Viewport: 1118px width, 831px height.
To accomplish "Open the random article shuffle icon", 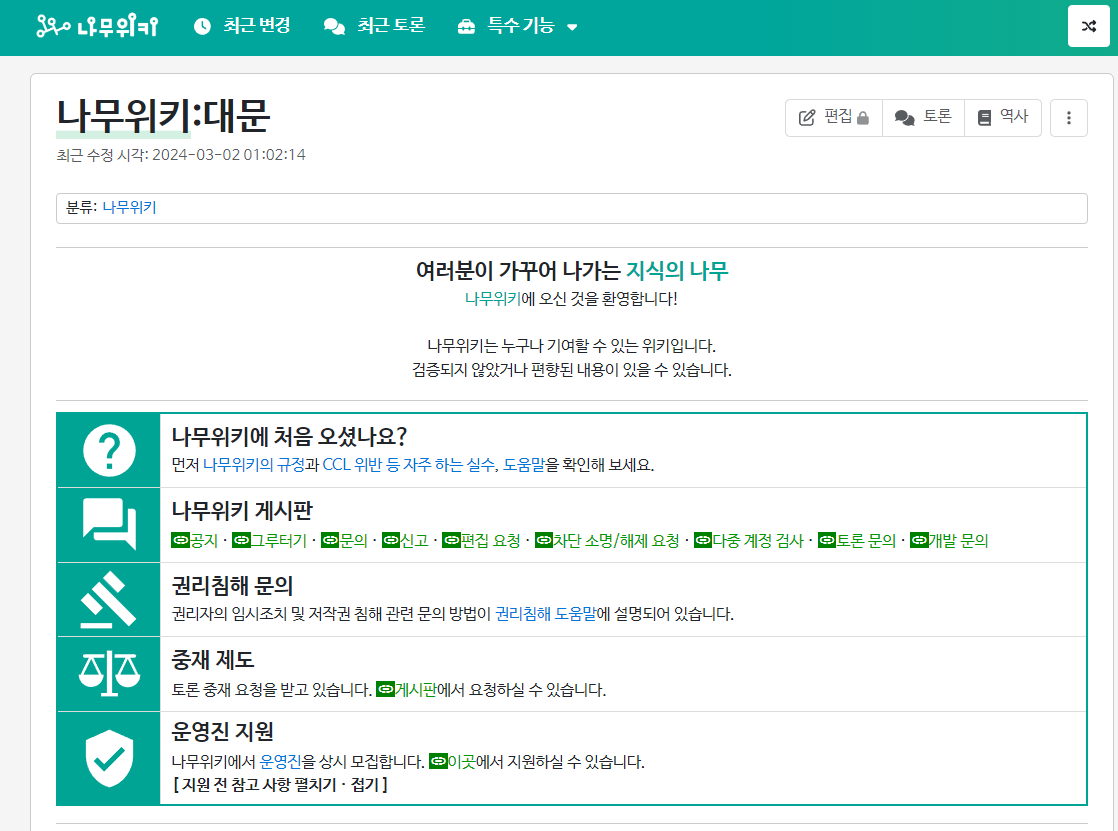I will pos(1088,27).
